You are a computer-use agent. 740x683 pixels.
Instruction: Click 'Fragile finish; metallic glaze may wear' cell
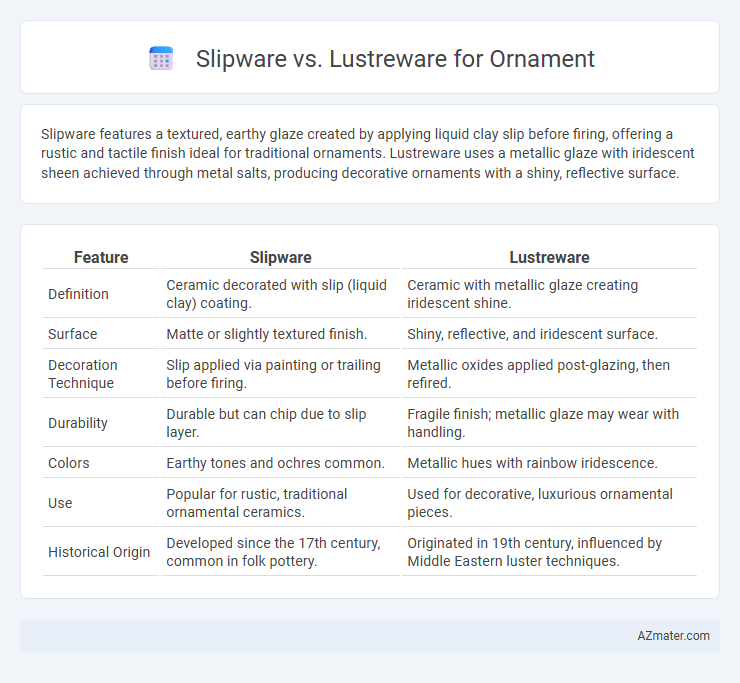pos(549,423)
